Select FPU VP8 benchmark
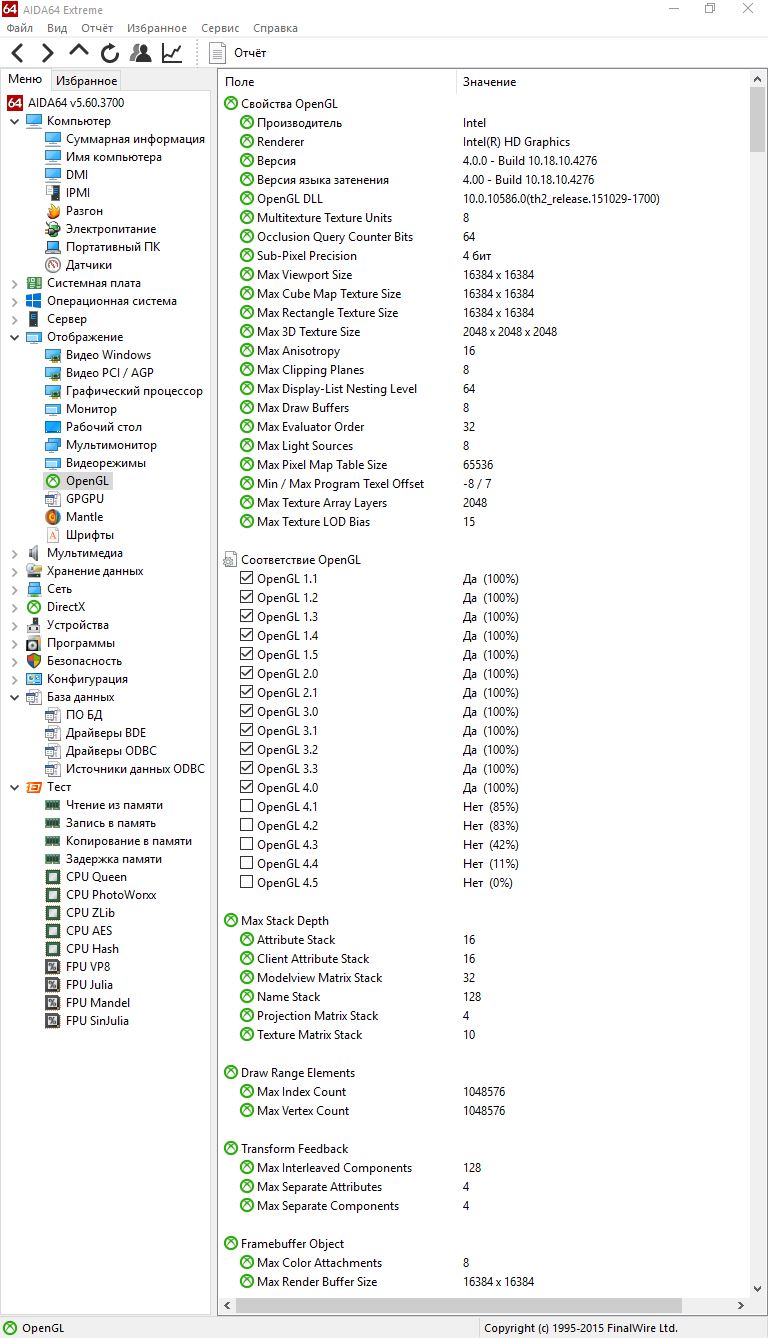 pos(88,967)
